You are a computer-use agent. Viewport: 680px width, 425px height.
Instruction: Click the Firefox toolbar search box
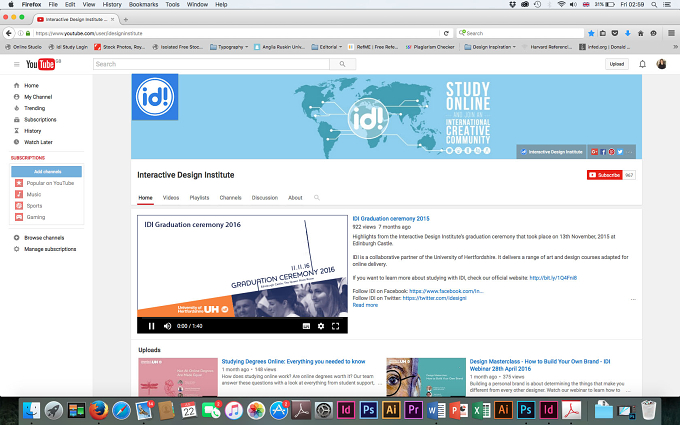click(x=520, y=33)
